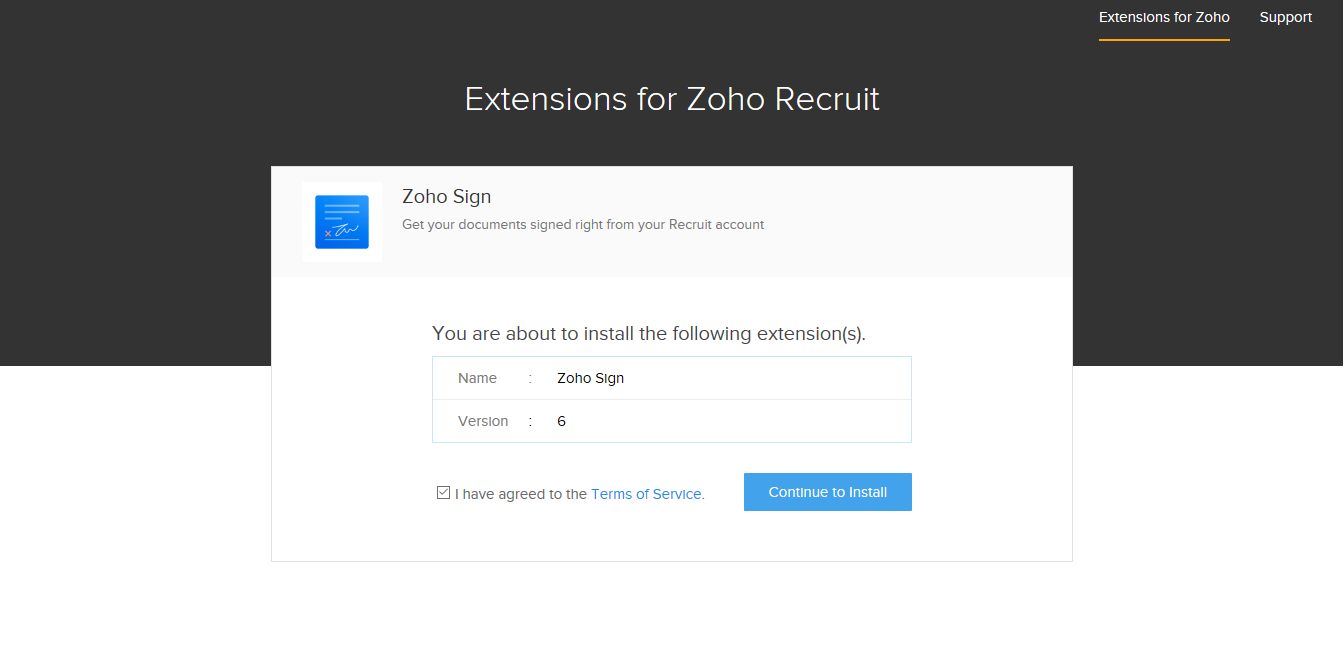This screenshot has height=654, width=1344.
Task: Select the Version label in the details table
Action: pyautogui.click(x=483, y=421)
